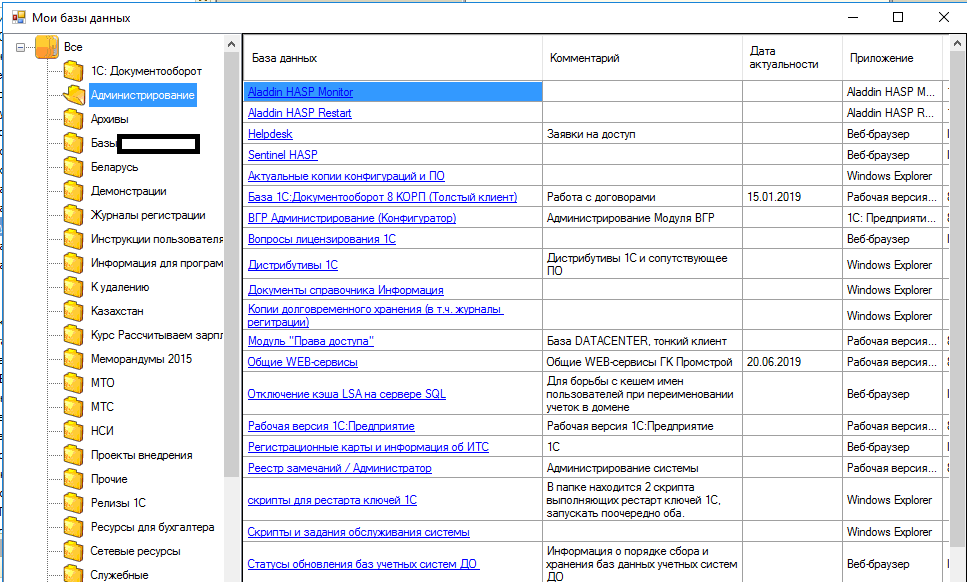Click the folder icon beside Курс Рассчитываем зарпл
The height and width of the screenshot is (582, 967).
[73, 335]
